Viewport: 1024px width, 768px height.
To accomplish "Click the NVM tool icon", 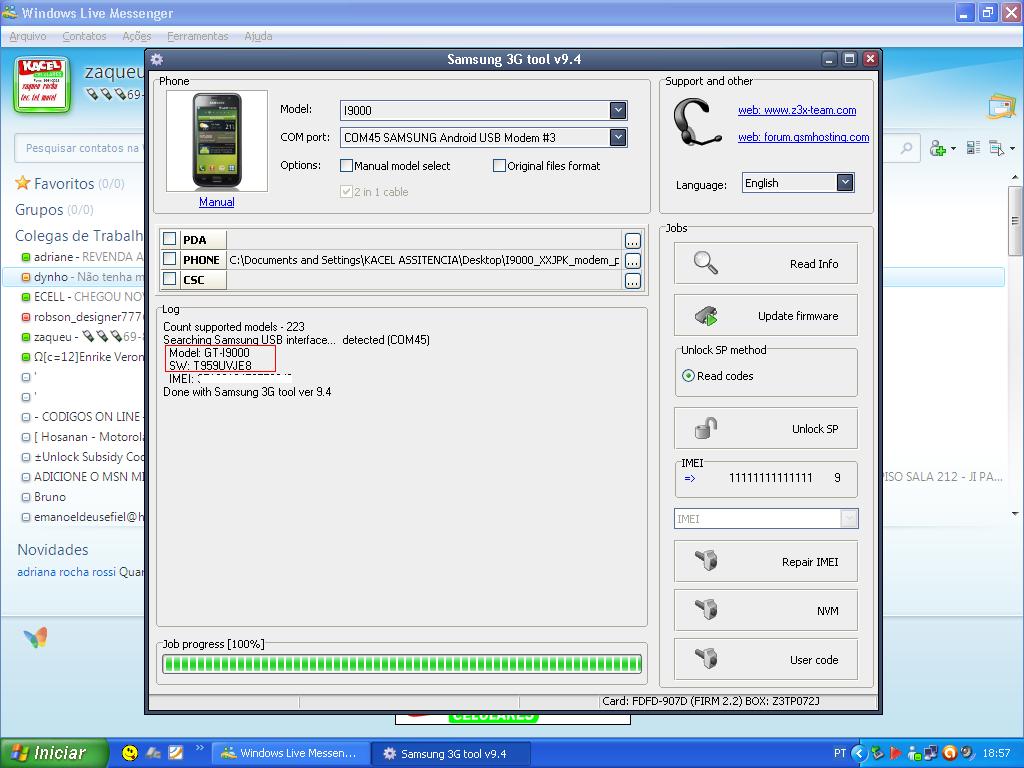I will click(706, 609).
